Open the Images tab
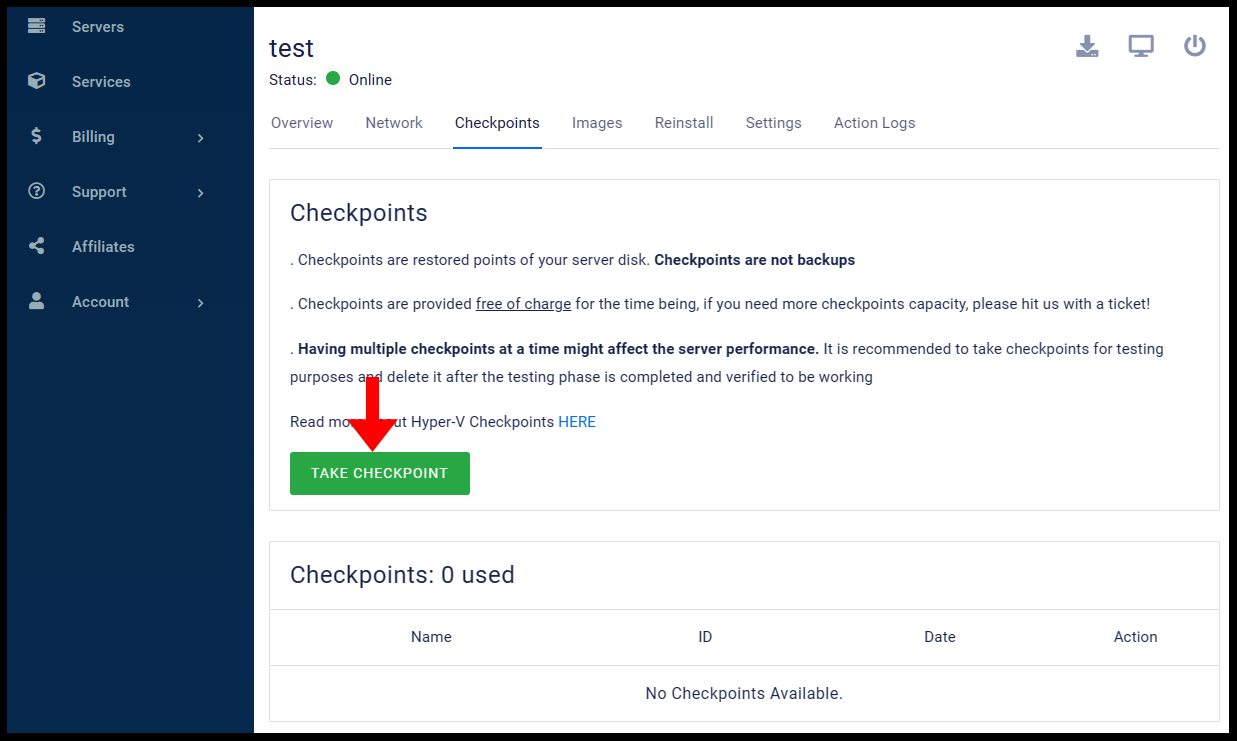 click(596, 122)
